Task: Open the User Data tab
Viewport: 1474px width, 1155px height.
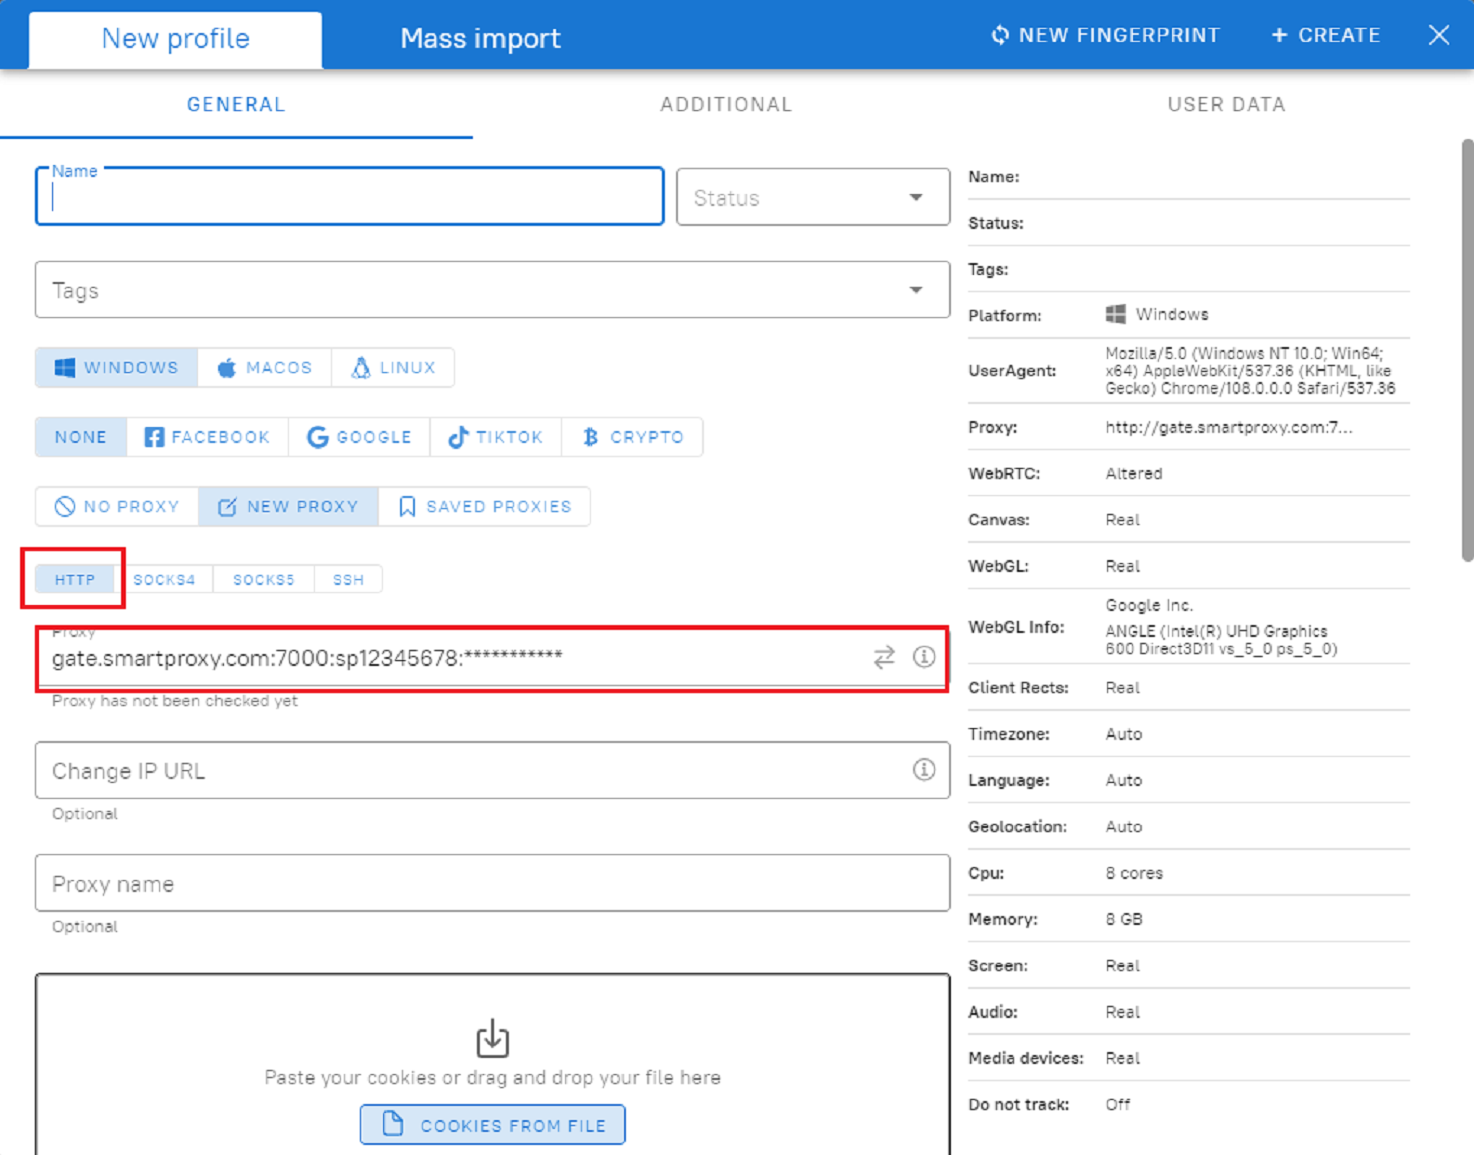Action: point(1226,104)
